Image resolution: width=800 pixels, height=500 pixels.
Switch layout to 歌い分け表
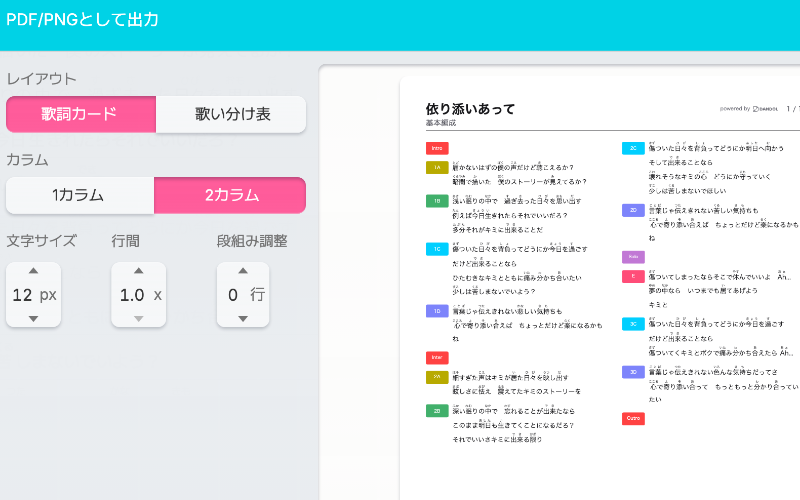231,114
